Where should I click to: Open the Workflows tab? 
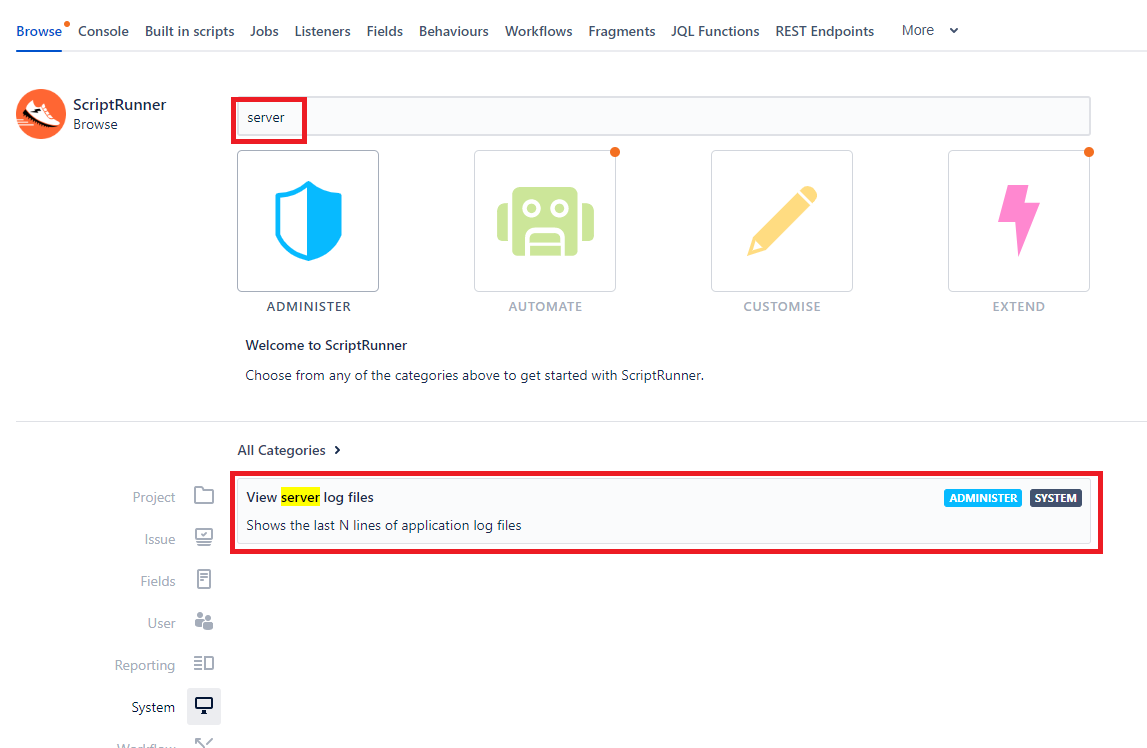tap(538, 31)
